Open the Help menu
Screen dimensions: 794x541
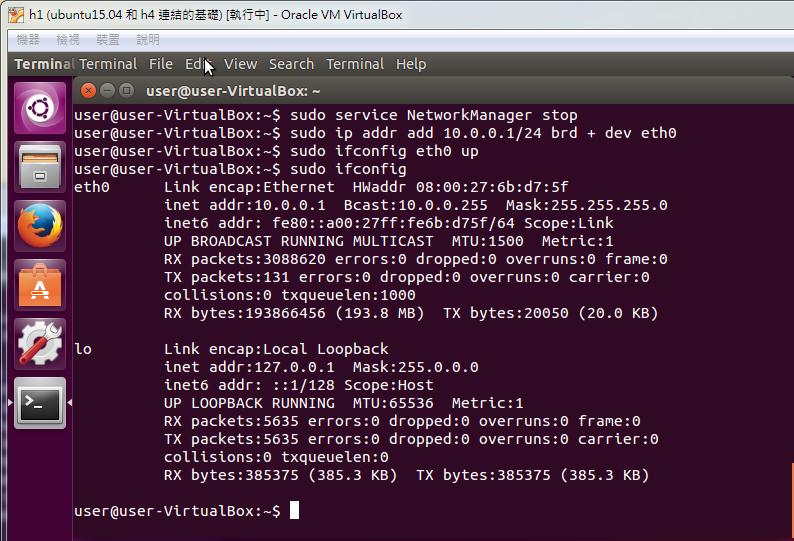411,64
